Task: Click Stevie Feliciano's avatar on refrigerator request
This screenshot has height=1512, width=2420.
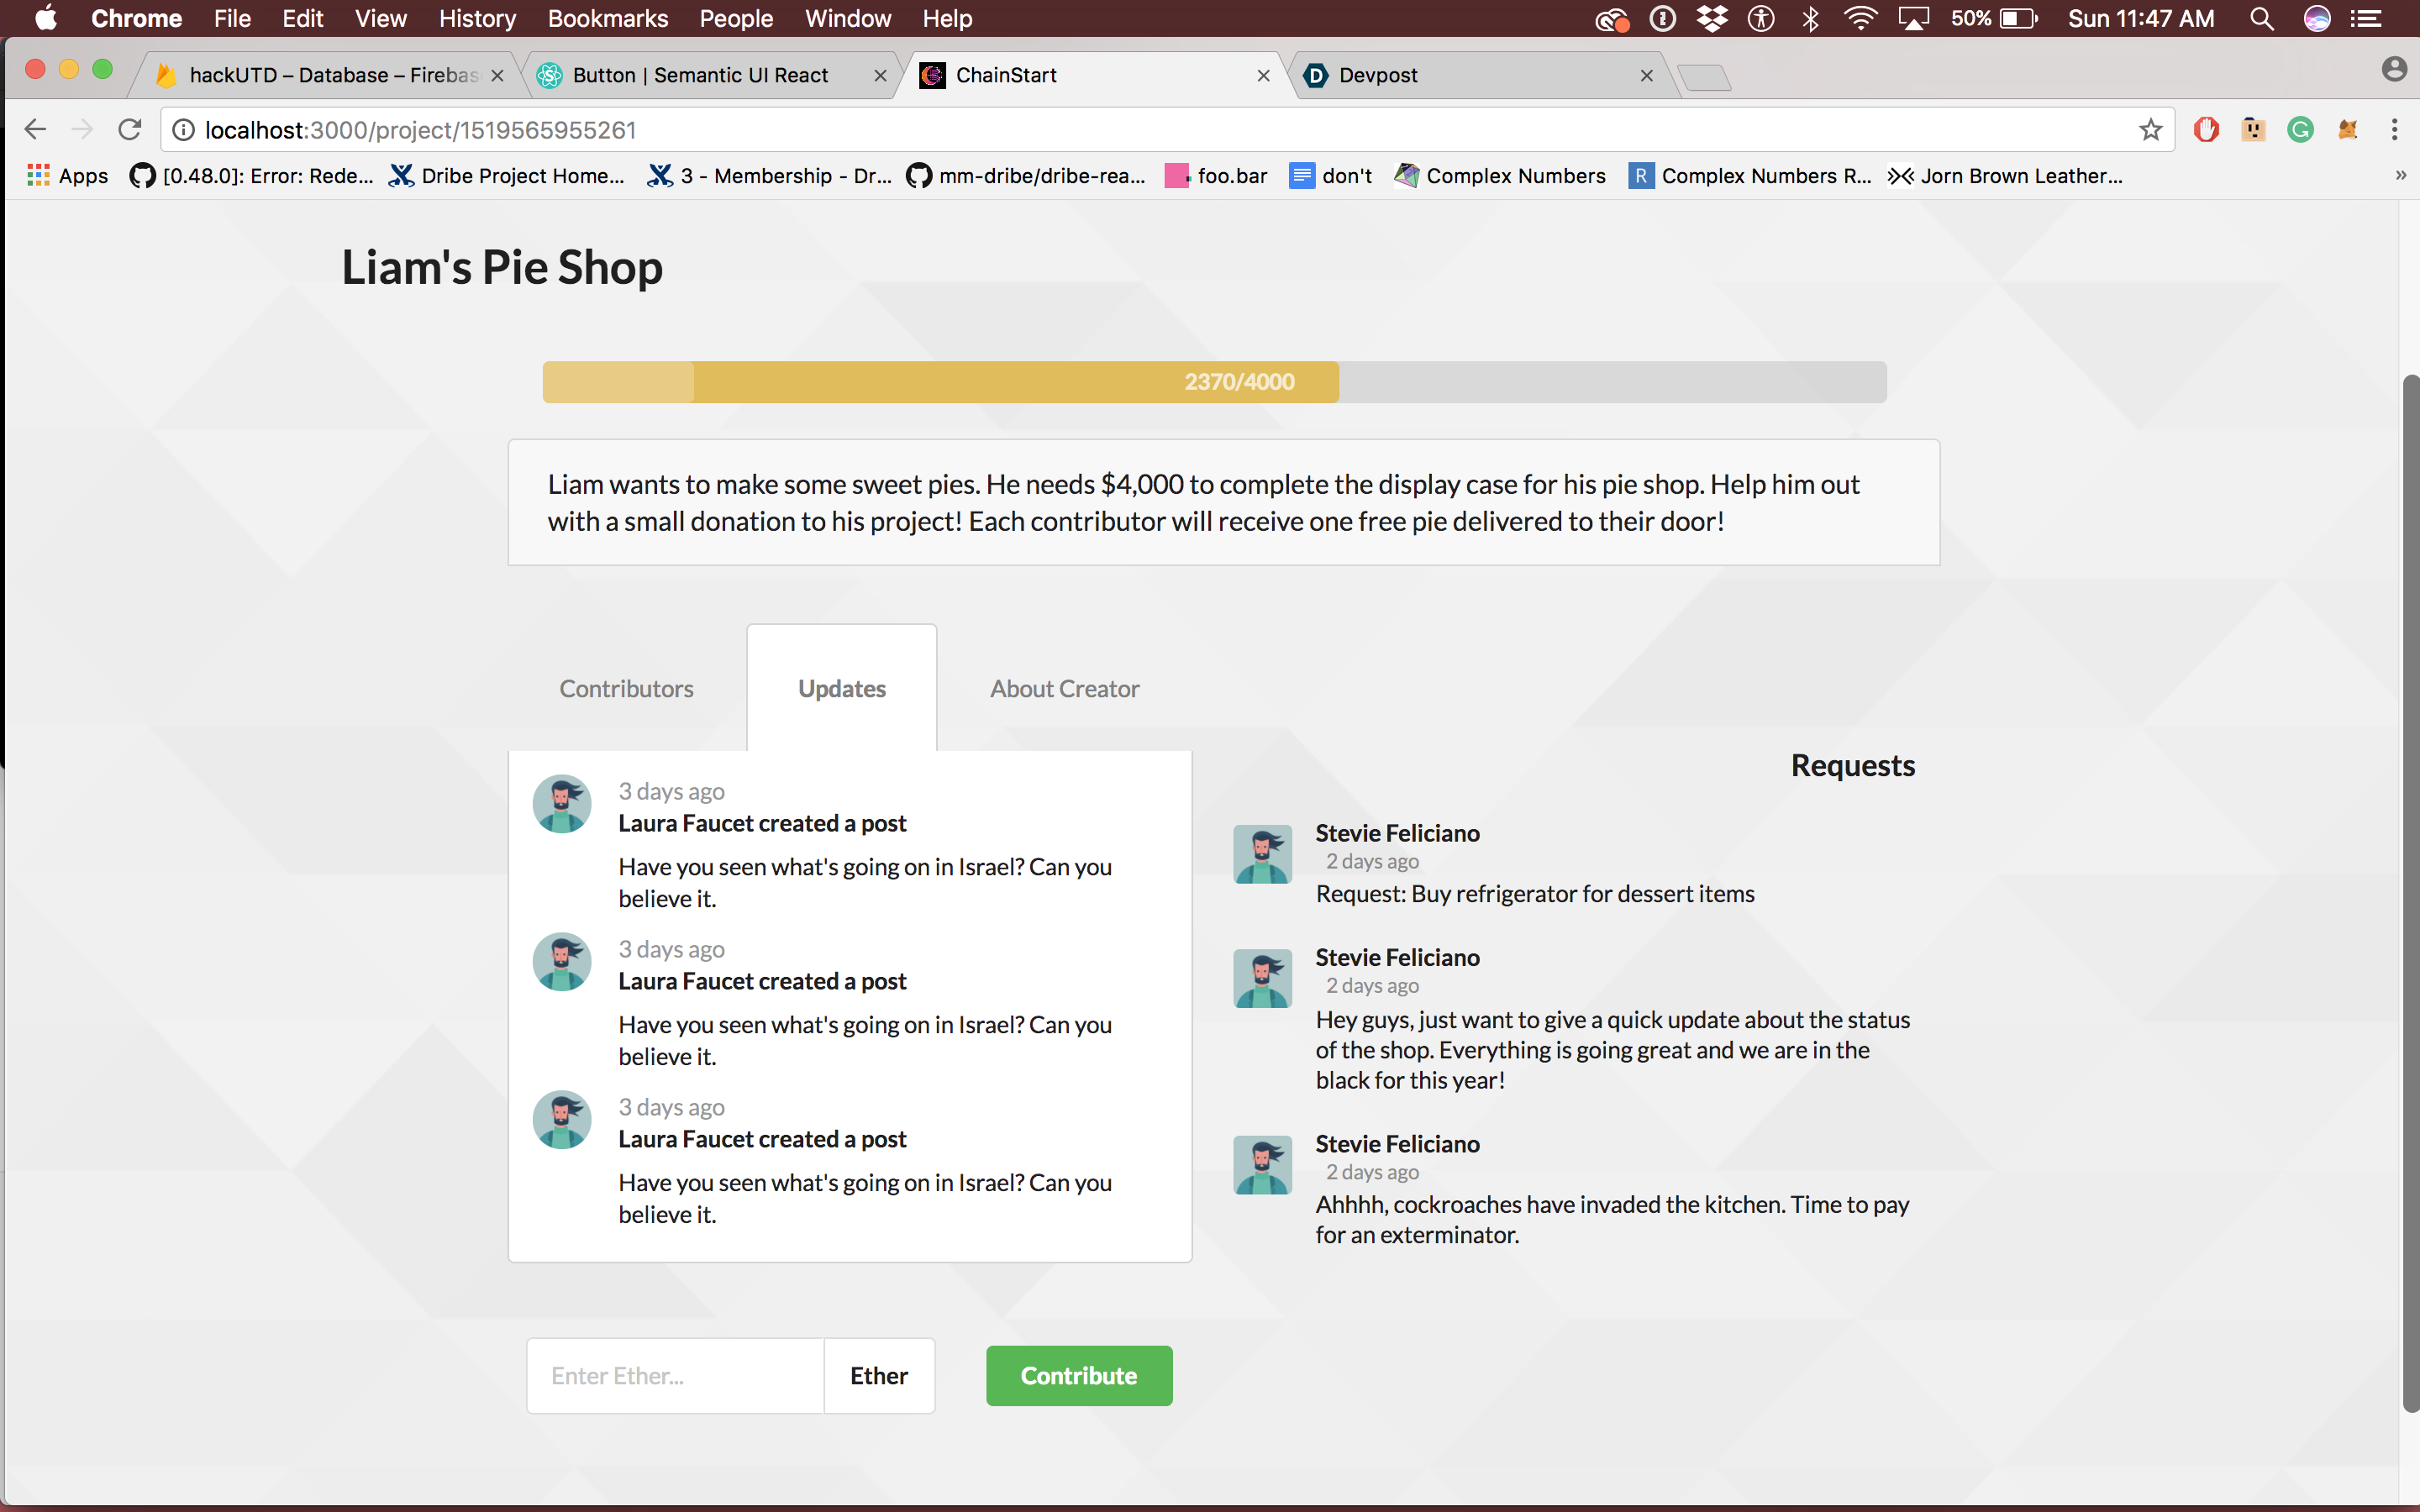Action: click(x=1262, y=854)
